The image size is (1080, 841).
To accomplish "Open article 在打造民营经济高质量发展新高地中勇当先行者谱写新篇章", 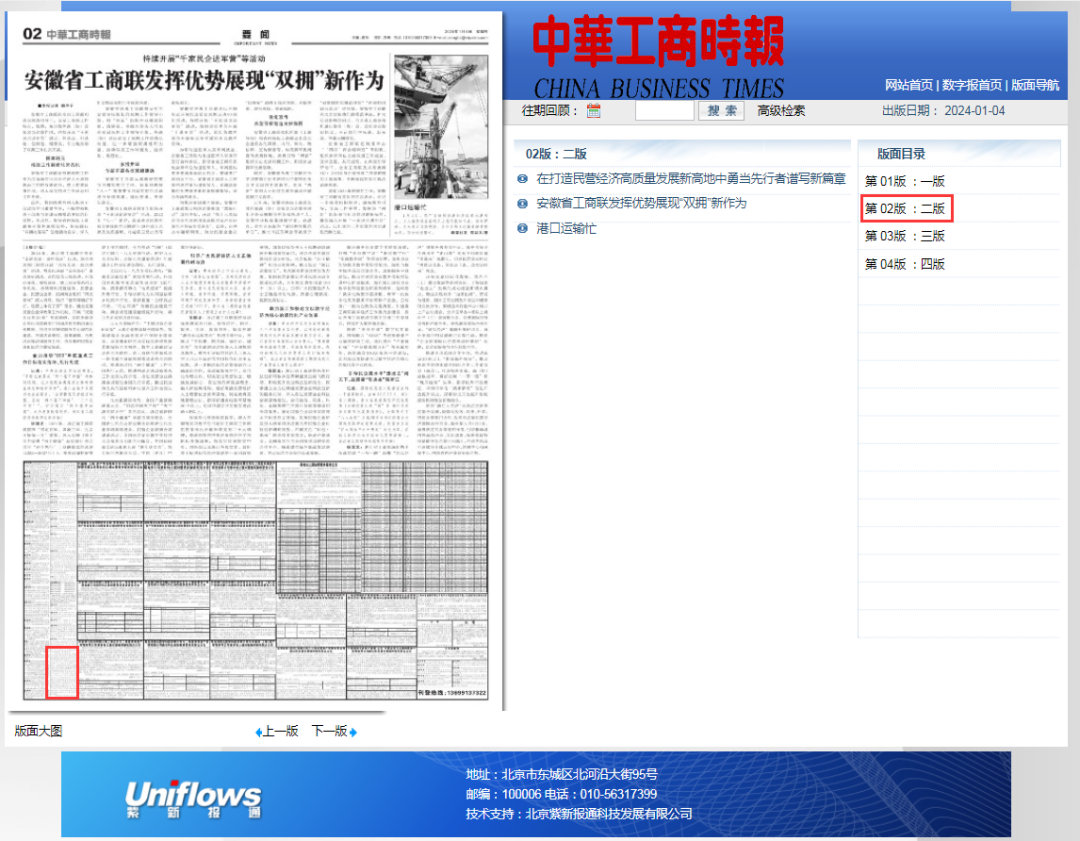I will tap(690, 178).
